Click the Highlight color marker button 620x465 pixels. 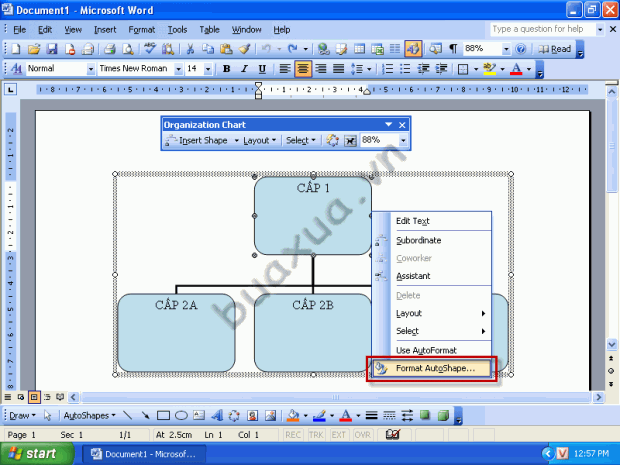(x=490, y=69)
